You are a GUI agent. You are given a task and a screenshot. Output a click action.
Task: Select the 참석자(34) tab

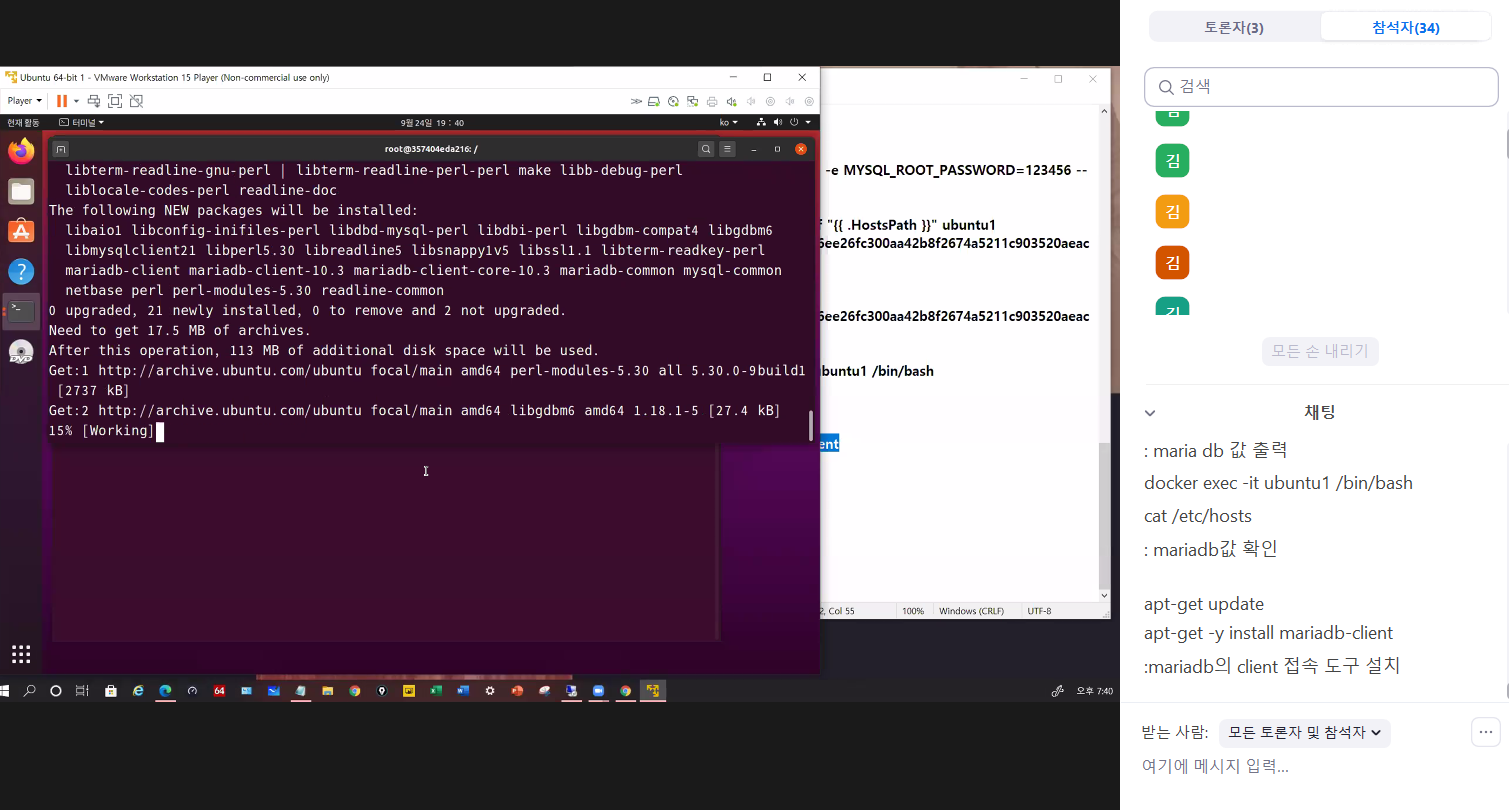coord(1405,28)
